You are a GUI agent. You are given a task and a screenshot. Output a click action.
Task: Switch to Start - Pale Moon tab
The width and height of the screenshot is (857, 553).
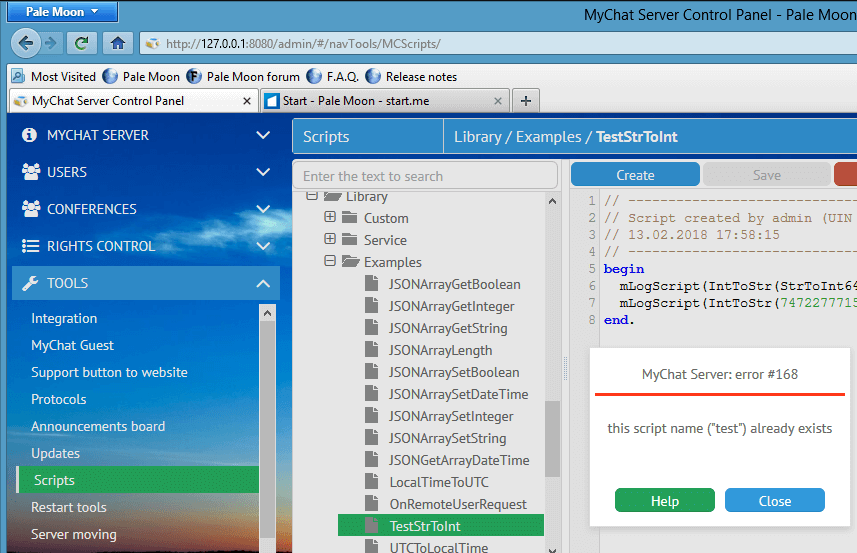pyautogui.click(x=386, y=101)
